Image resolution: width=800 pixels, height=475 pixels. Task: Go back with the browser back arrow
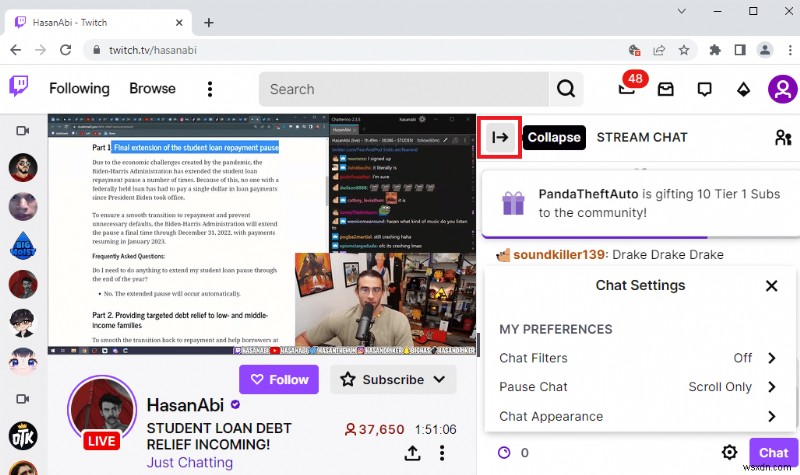(16, 50)
